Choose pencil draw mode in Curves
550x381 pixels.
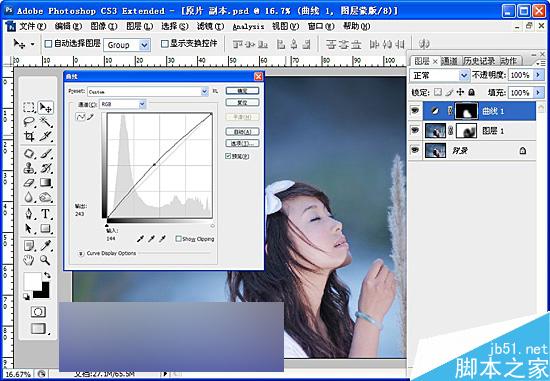pyautogui.click(x=90, y=117)
